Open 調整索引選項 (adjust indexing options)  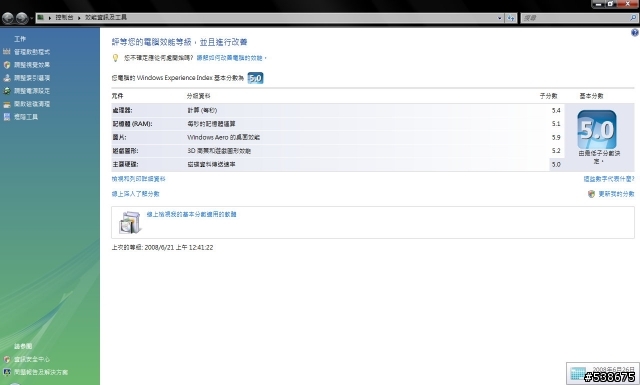(x=32, y=78)
